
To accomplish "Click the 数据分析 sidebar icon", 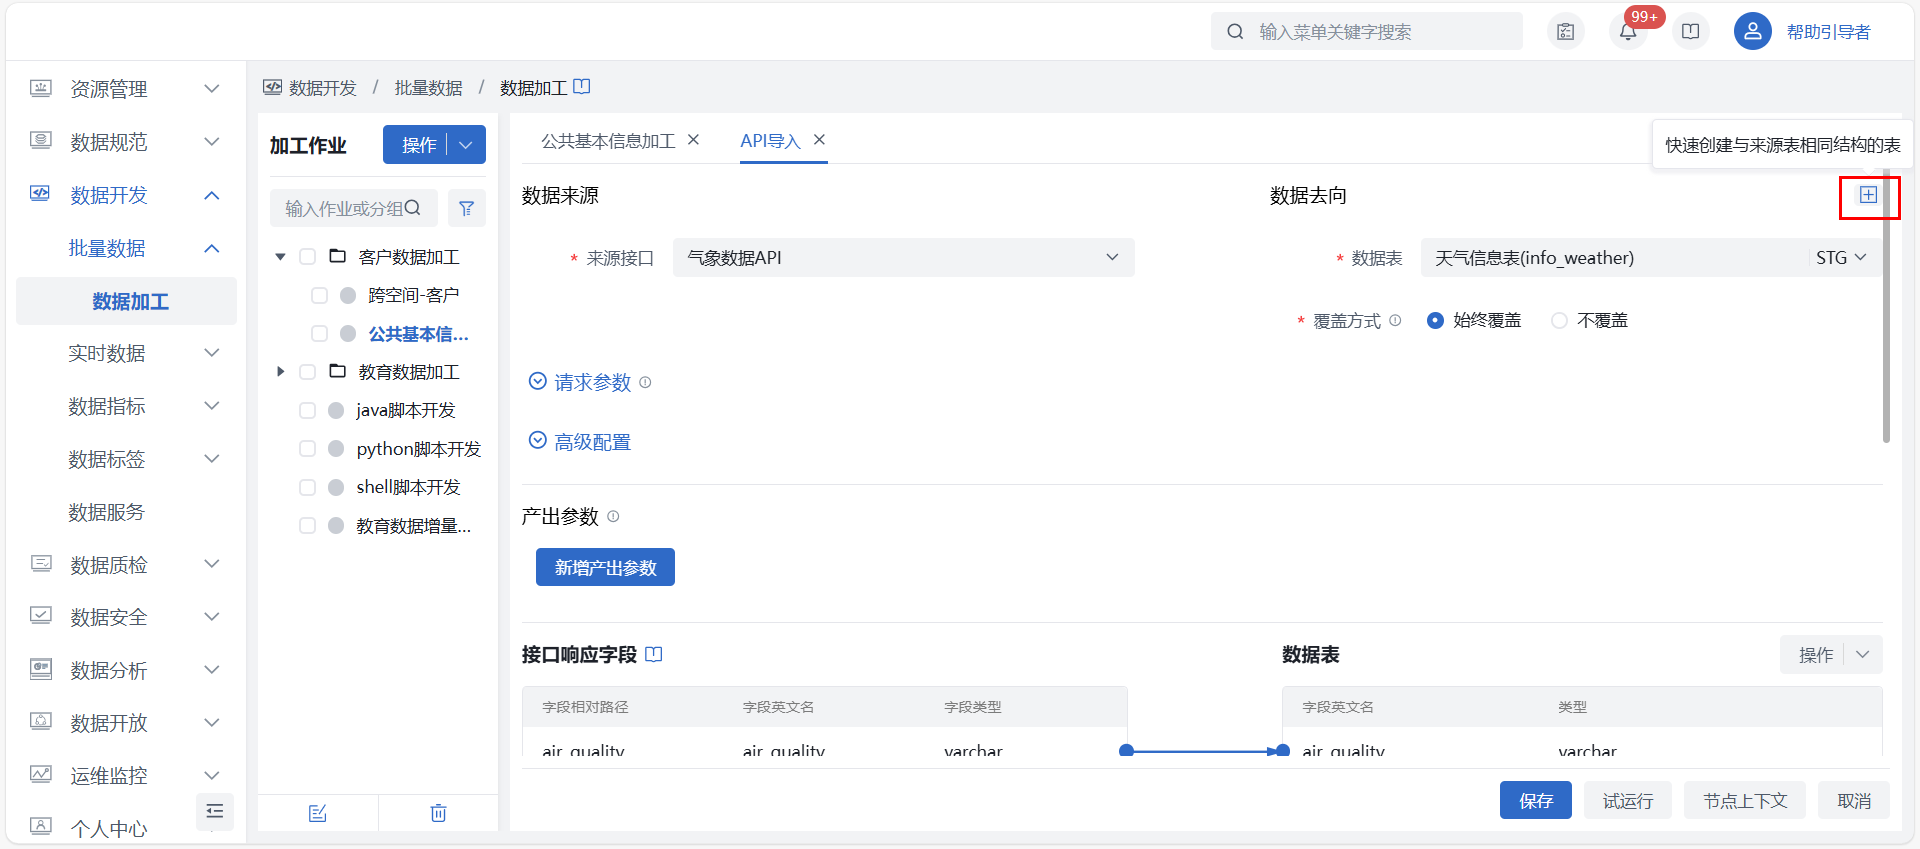I will tap(41, 669).
